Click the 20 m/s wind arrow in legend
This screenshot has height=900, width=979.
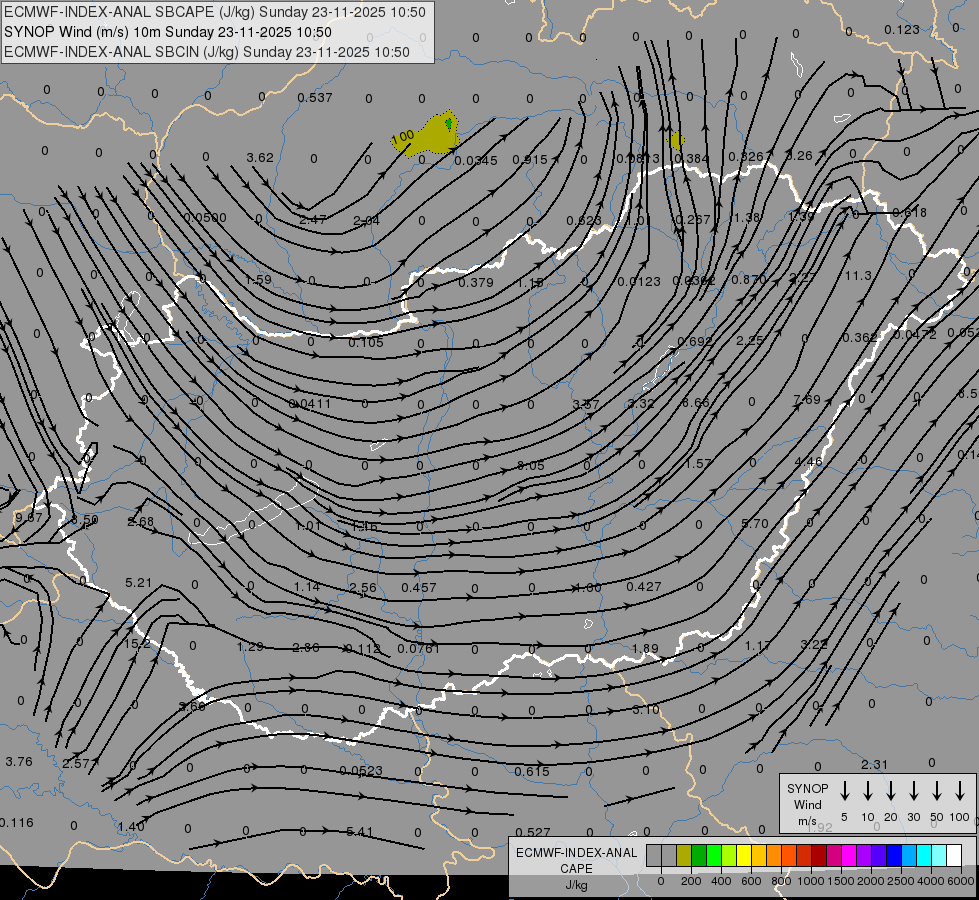click(891, 791)
